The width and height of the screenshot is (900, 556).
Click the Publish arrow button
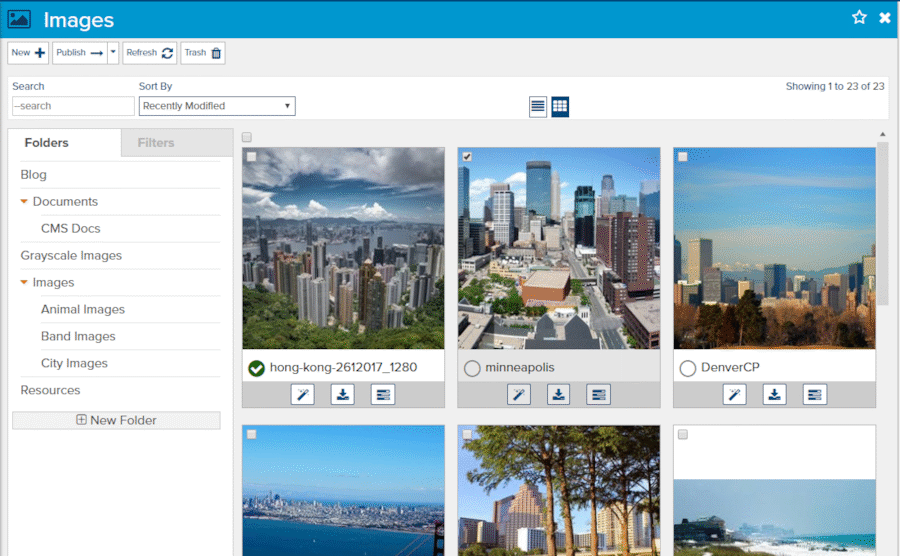tap(80, 53)
